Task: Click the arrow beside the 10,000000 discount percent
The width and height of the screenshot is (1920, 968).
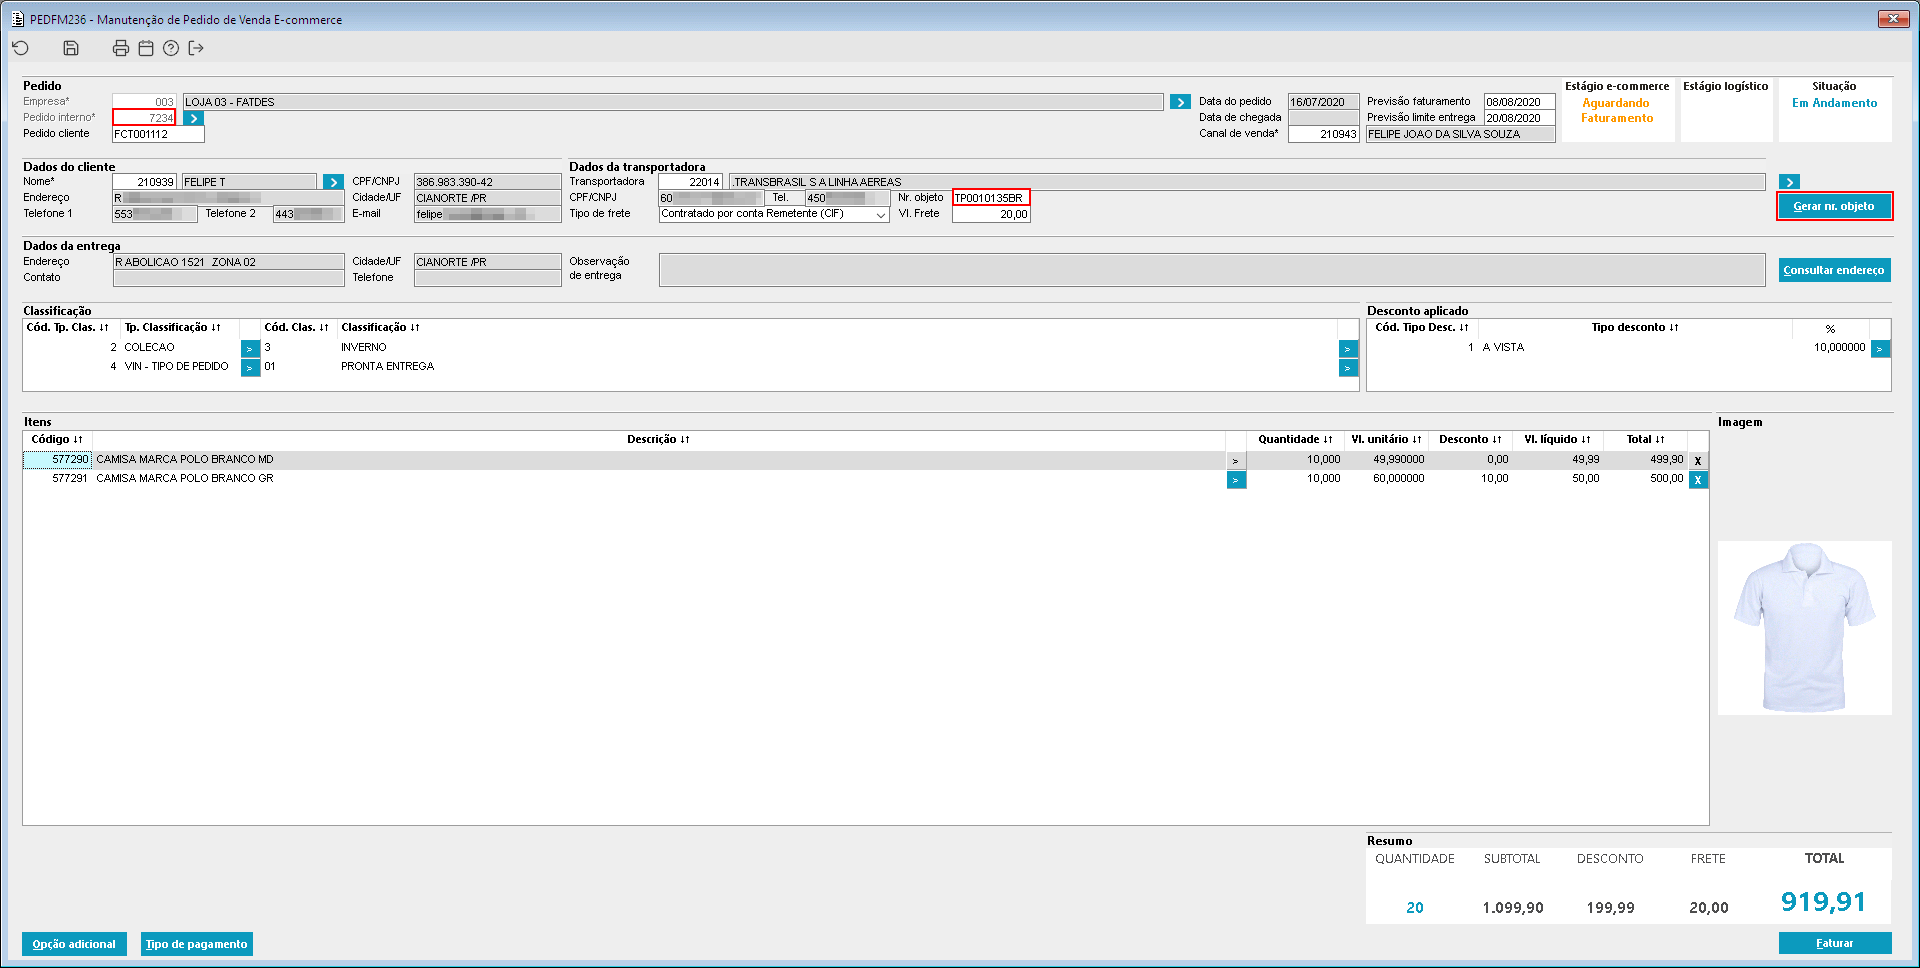Action: coord(1880,348)
